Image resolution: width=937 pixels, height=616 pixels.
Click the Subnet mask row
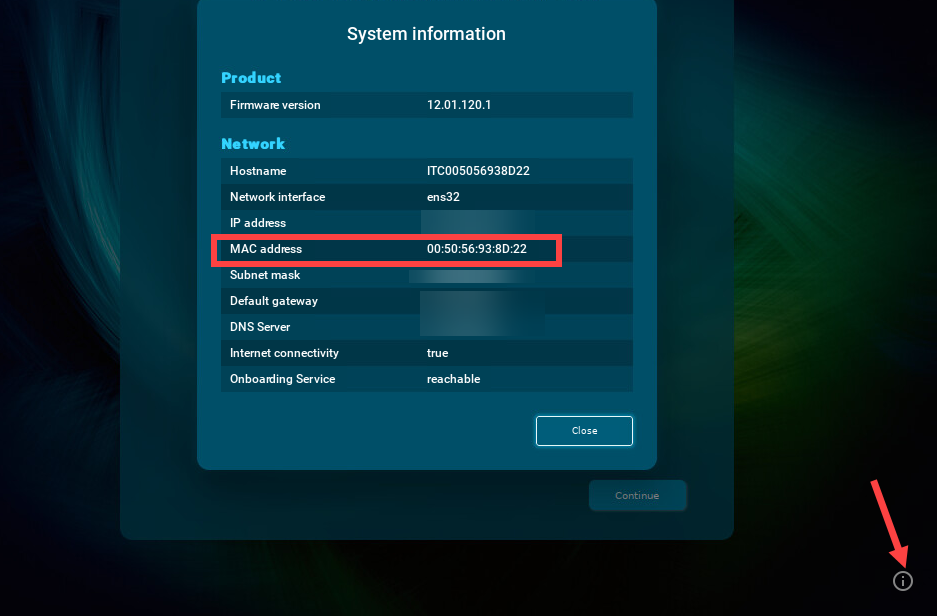point(426,275)
